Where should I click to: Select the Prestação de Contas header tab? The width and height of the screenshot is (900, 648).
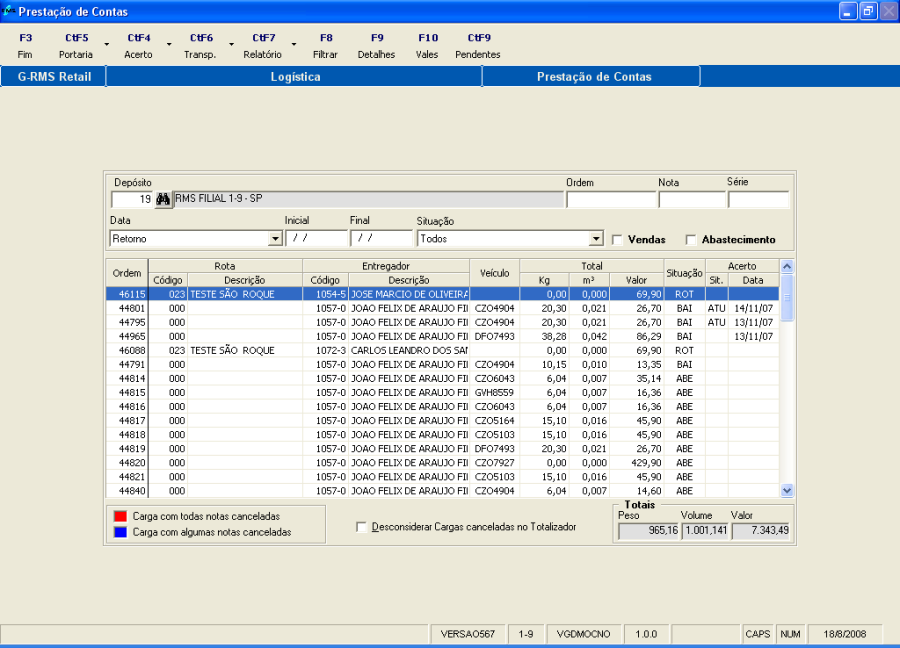[593, 77]
